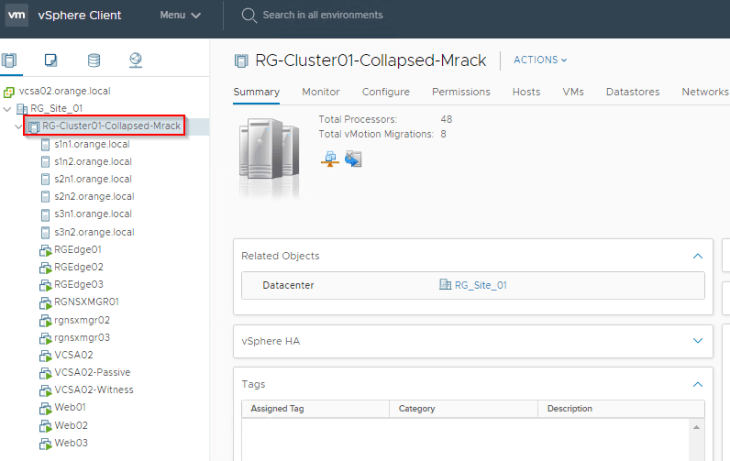Select rgnsxmgr02 in the inventory tree
The height and width of the screenshot is (461, 730).
(x=82, y=320)
